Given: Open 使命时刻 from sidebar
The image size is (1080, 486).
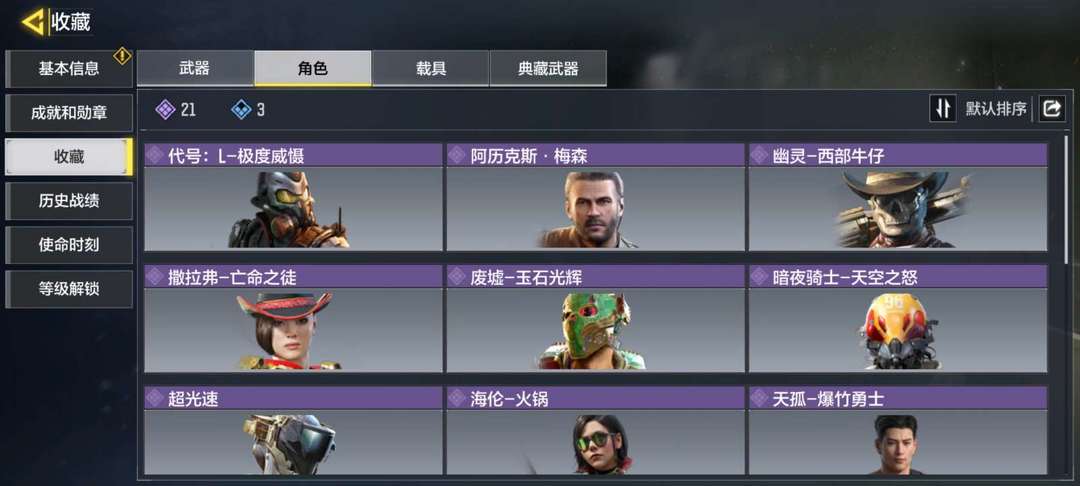Looking at the screenshot, I should (x=69, y=245).
